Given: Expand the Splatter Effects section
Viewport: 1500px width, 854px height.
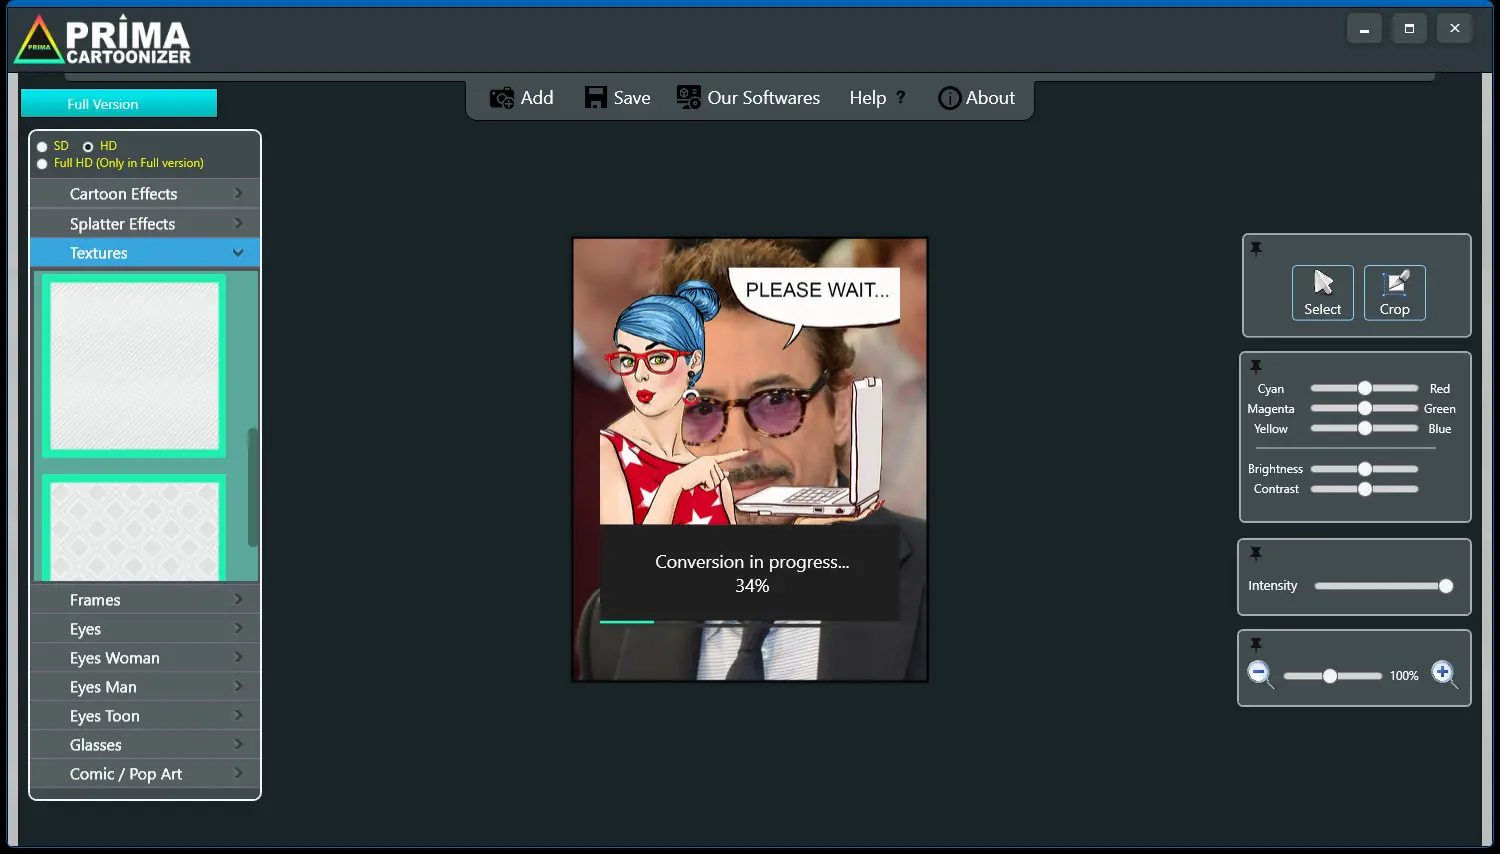Looking at the screenshot, I should click(145, 224).
